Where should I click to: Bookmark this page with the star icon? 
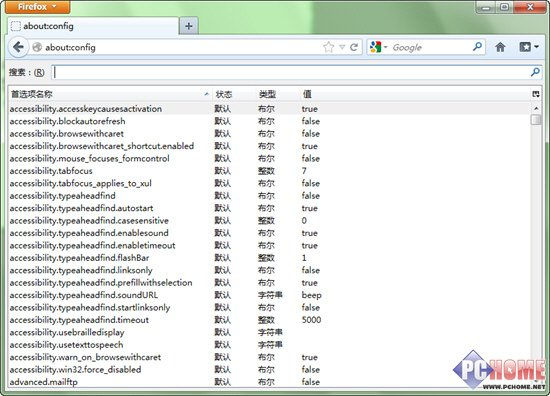click(329, 47)
